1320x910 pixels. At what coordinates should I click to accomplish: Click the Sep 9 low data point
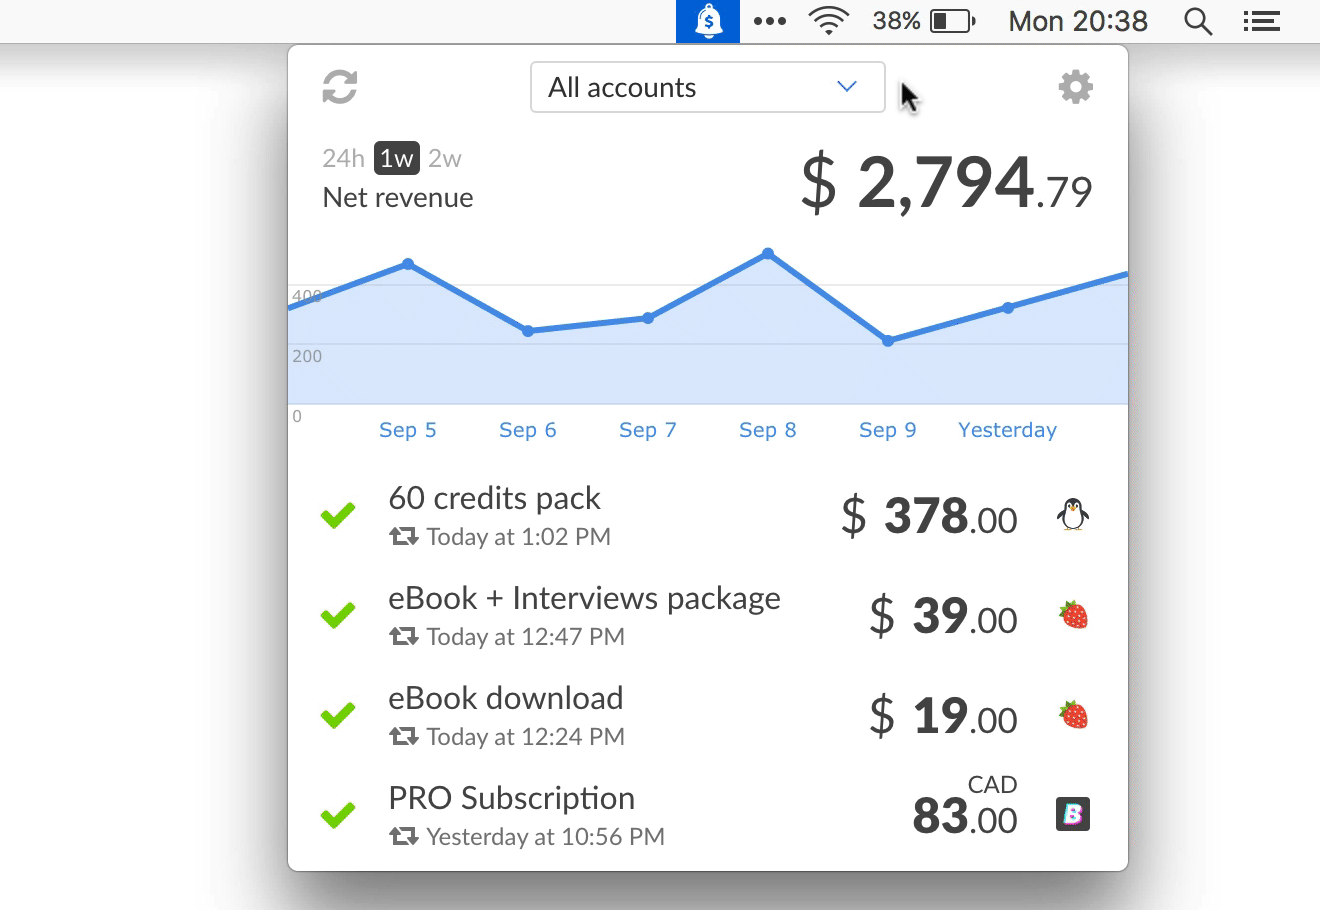(888, 341)
